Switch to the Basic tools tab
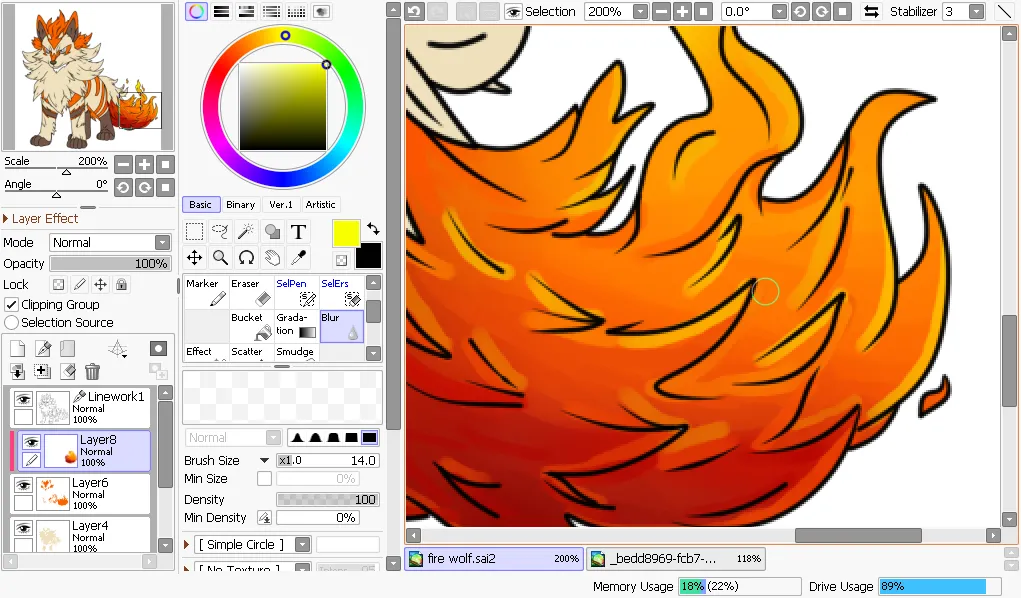1021x598 pixels. point(201,205)
